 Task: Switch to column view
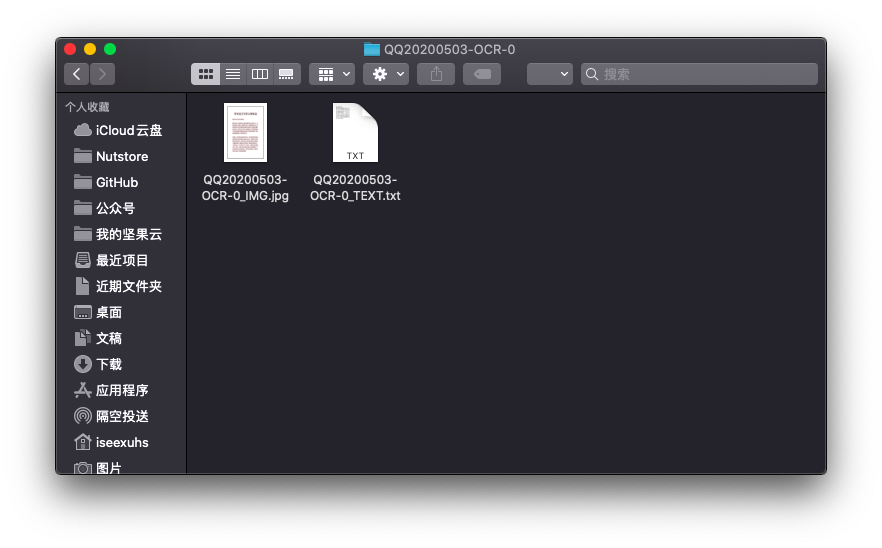pyautogui.click(x=260, y=74)
